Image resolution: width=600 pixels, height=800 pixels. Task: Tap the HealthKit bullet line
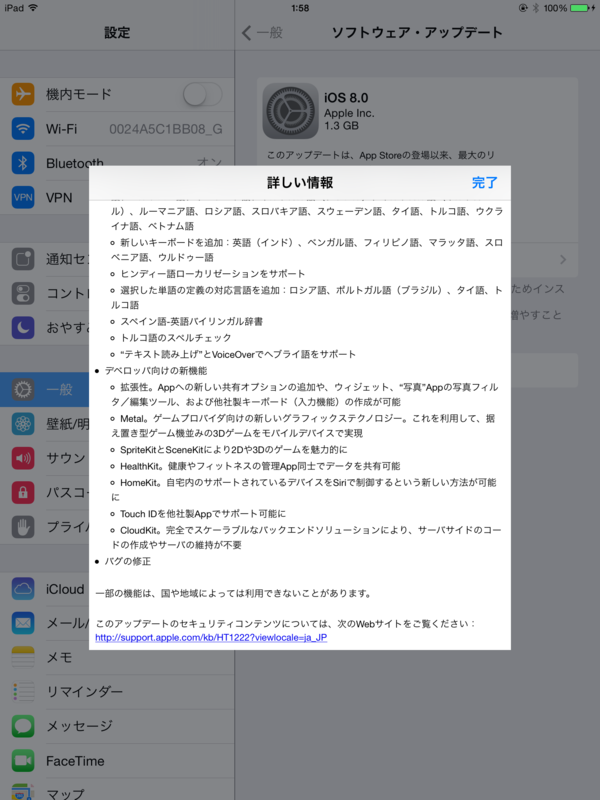(x=260, y=466)
